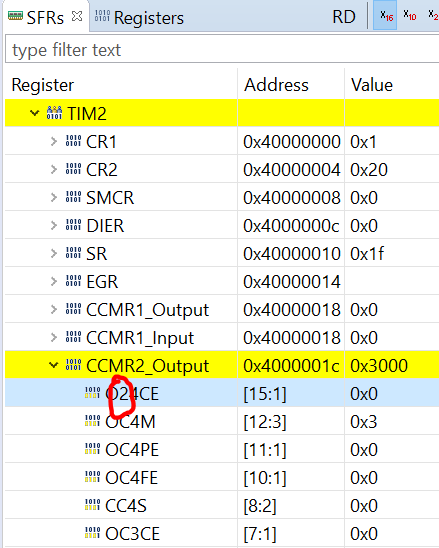Collapse the TIM2 peripheral node
The height and width of the screenshot is (548, 439).
click(34, 113)
